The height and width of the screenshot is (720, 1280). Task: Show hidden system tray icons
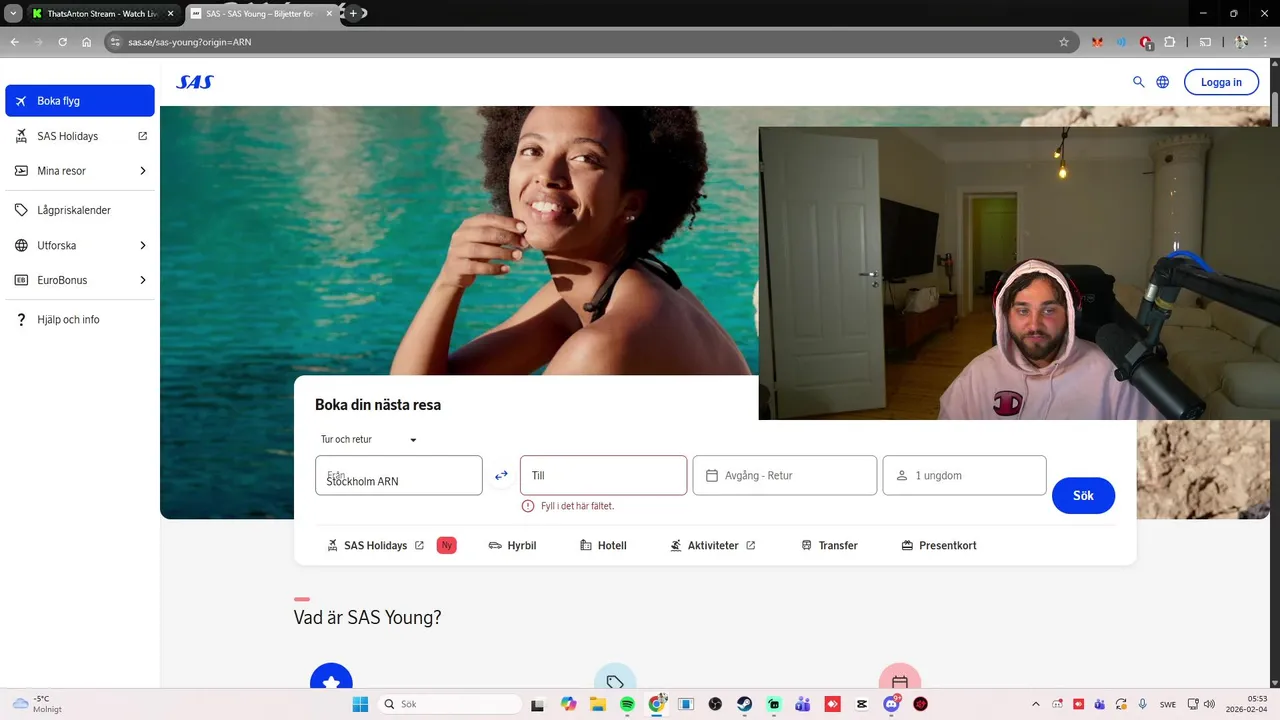[1035, 704]
